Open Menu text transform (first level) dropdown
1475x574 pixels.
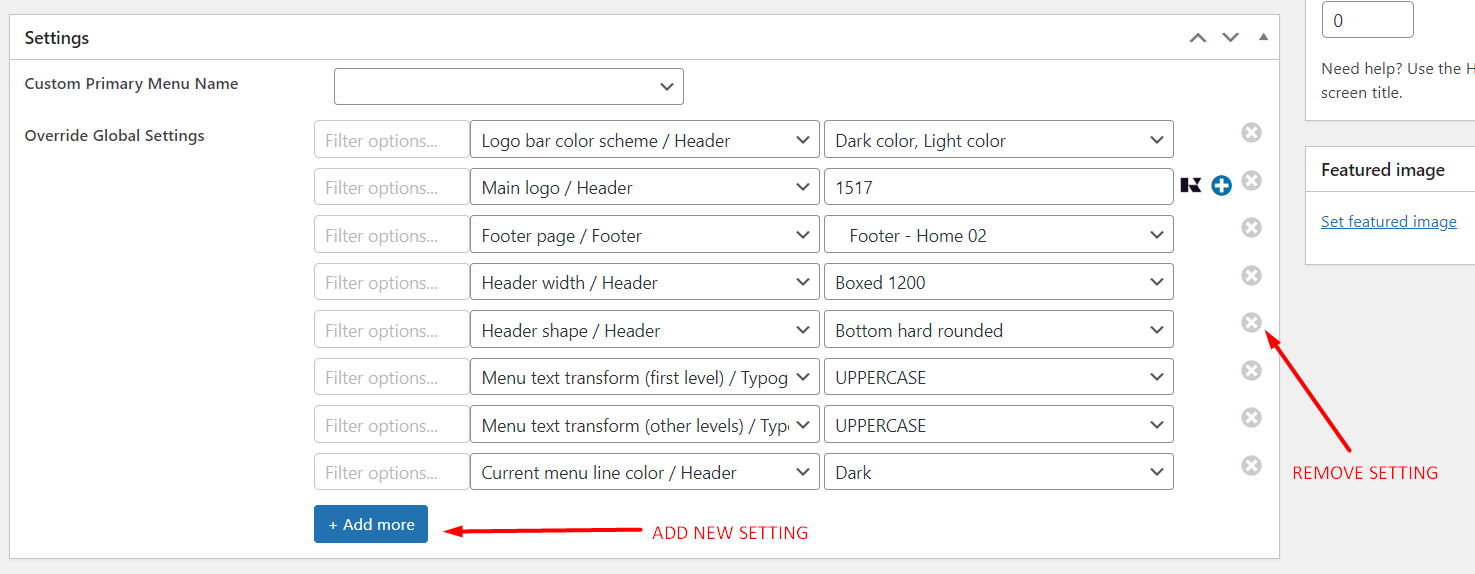(645, 377)
